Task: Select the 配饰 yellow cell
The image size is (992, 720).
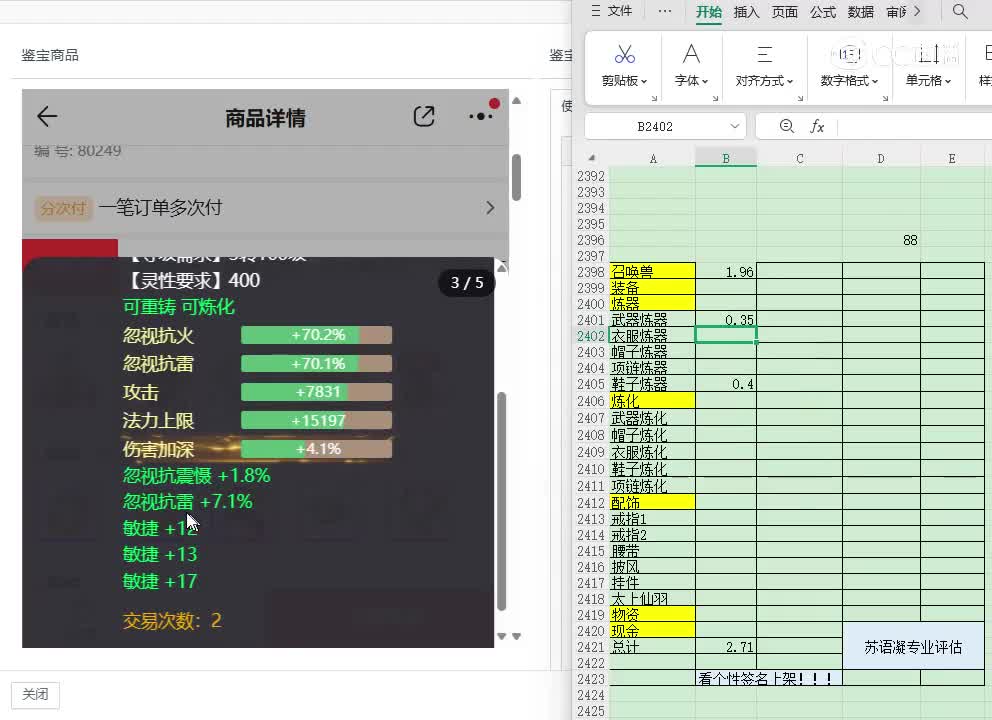Action: (652, 502)
